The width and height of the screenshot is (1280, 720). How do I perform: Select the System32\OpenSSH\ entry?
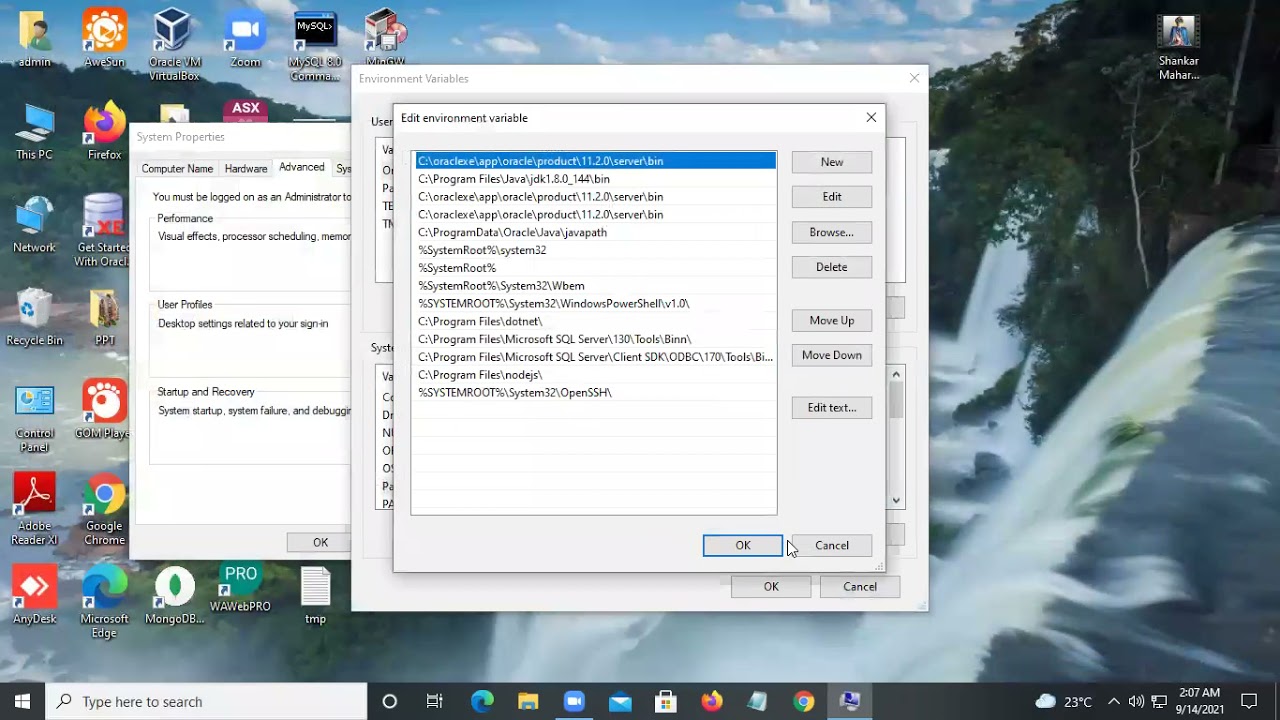click(595, 393)
